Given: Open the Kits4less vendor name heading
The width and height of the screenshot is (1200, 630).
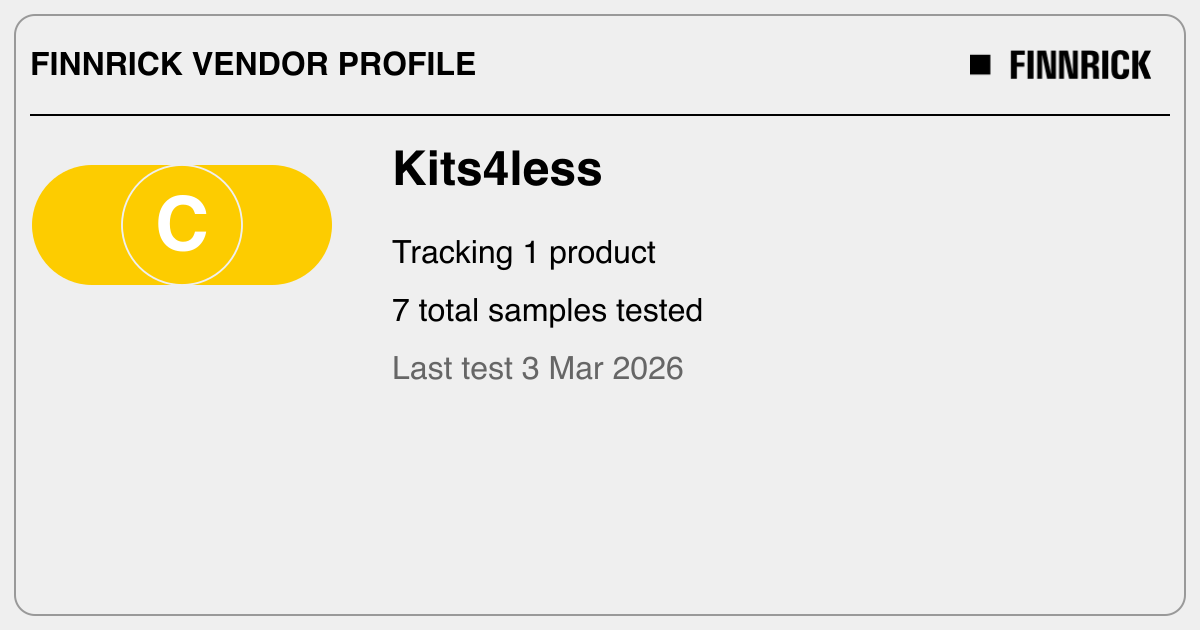Looking at the screenshot, I should coord(497,169).
